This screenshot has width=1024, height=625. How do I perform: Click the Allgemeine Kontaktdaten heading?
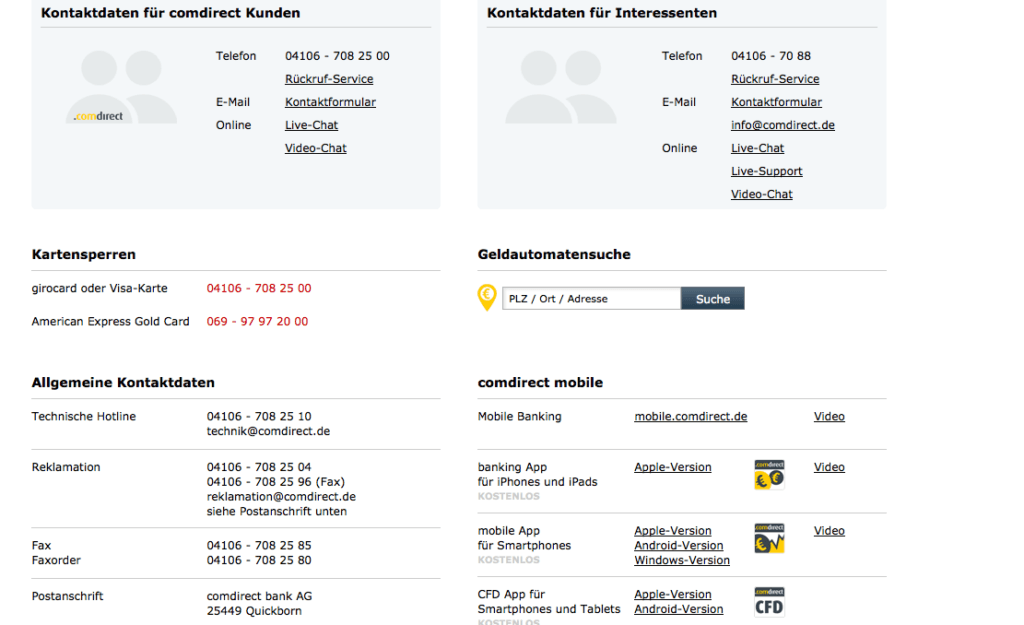point(123,383)
